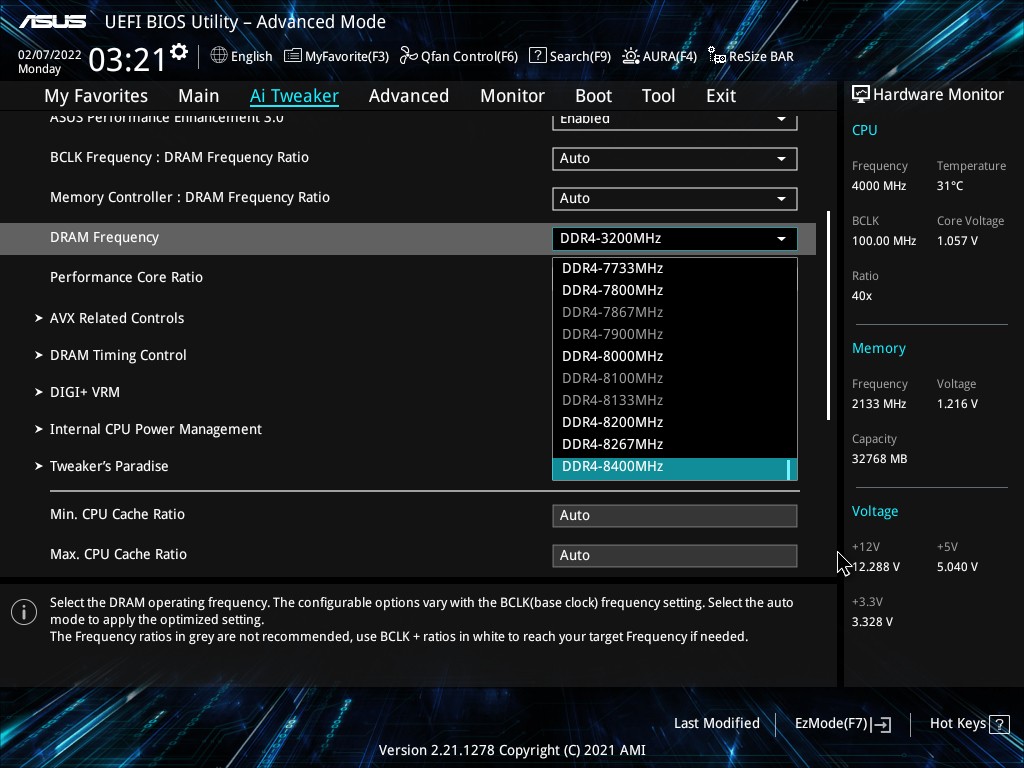Open the Advanced tab

tap(408, 96)
